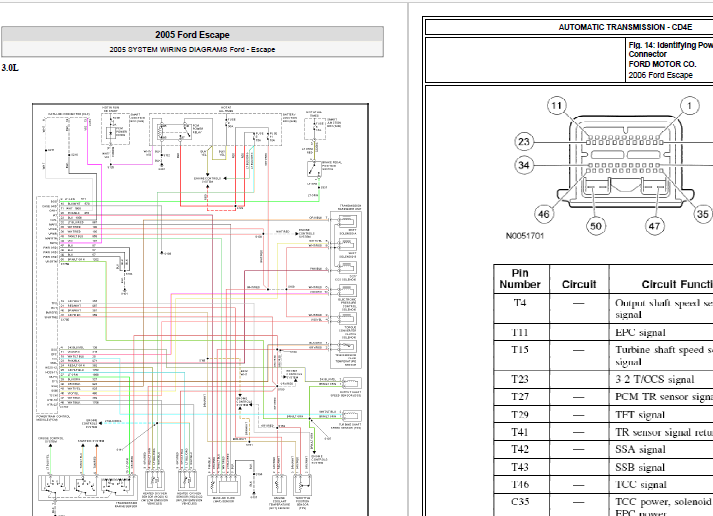Select pin cell "T29"
The height and width of the screenshot is (516, 713).
pyautogui.click(x=520, y=415)
